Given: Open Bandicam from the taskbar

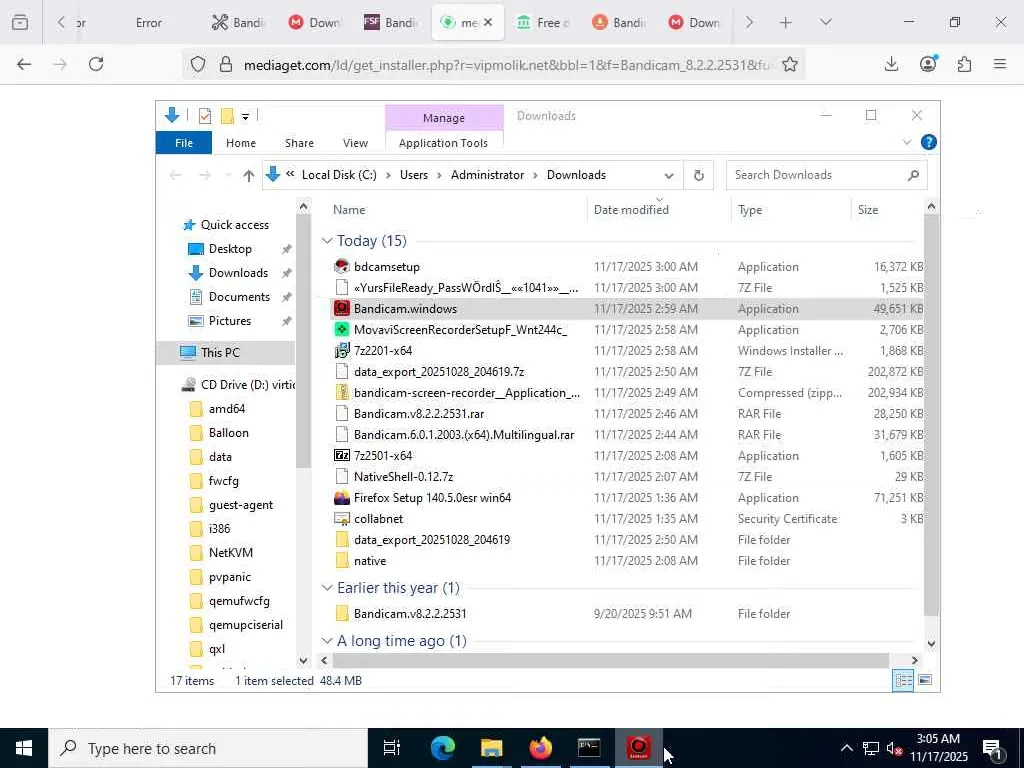Looking at the screenshot, I should click(x=639, y=748).
